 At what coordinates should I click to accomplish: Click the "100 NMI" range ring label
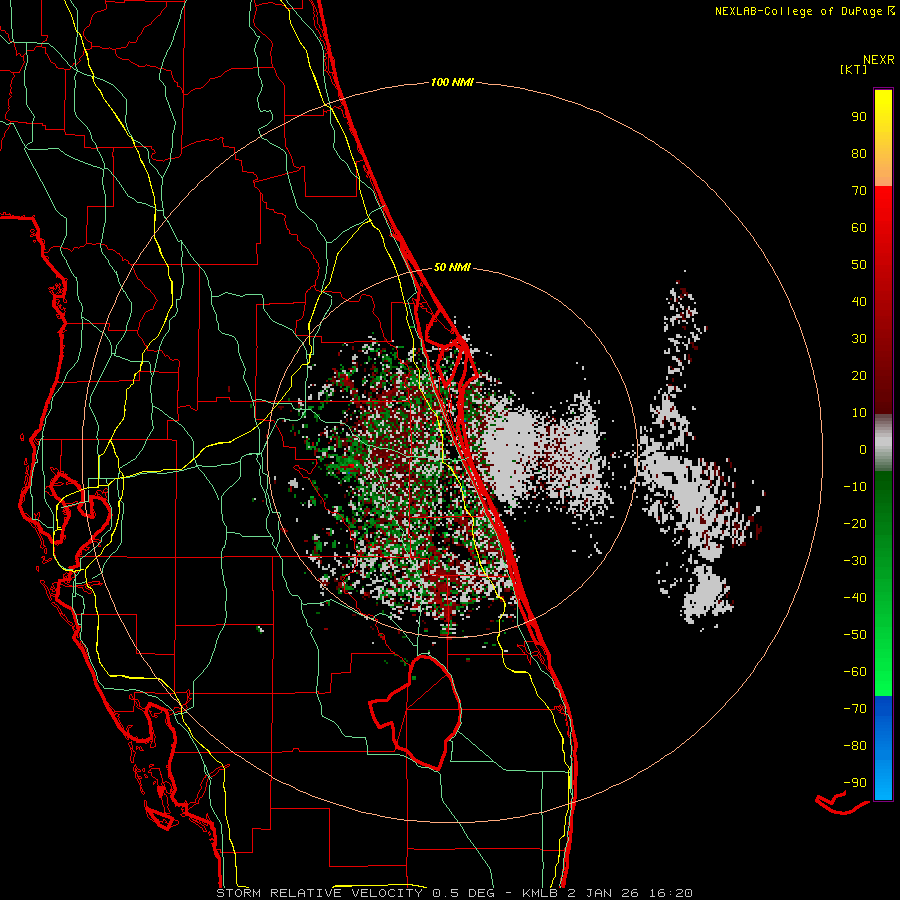pyautogui.click(x=452, y=83)
